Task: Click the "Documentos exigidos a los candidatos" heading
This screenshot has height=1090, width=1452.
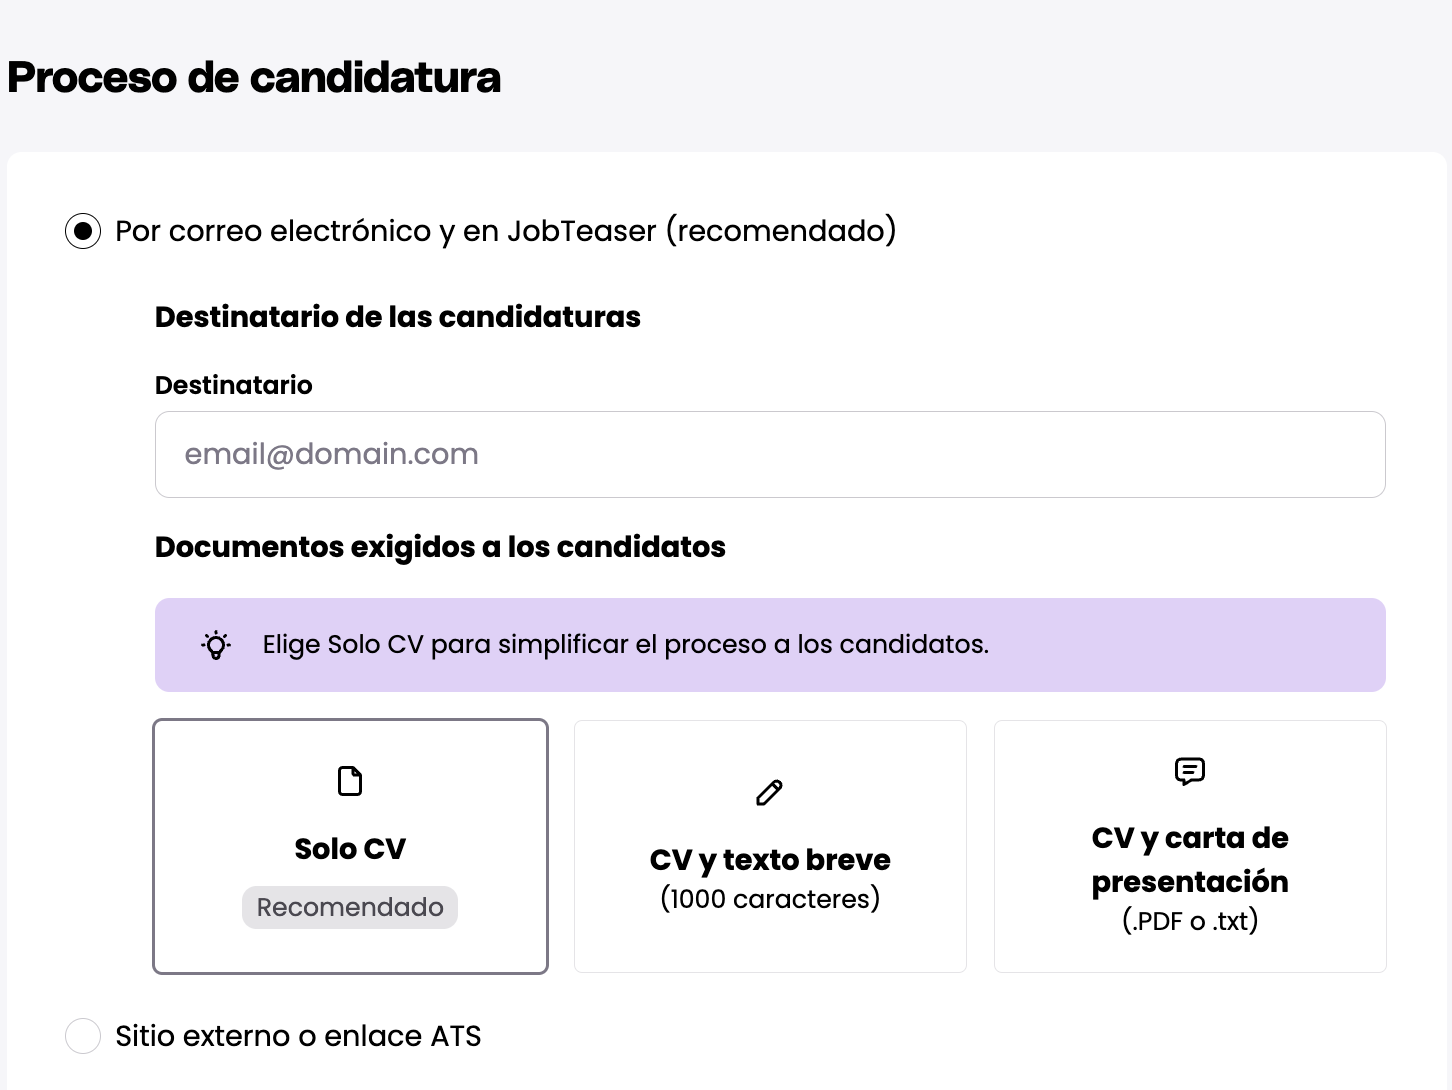Action: (440, 547)
